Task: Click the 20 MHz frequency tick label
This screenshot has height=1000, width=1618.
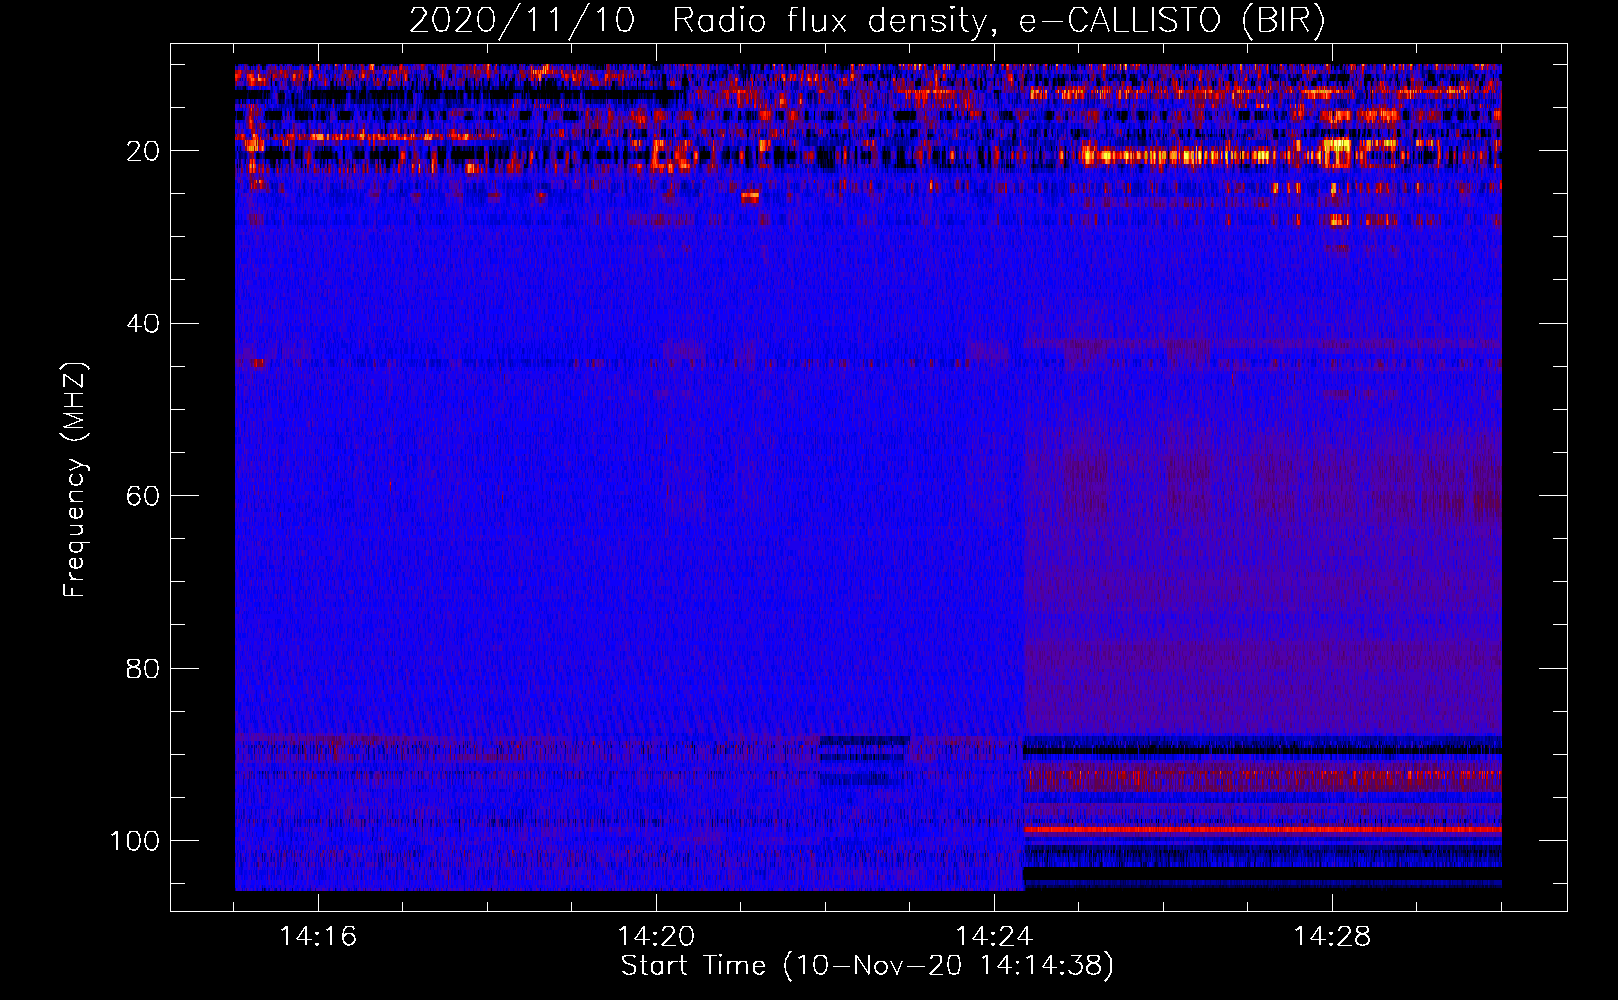Action: [143, 151]
